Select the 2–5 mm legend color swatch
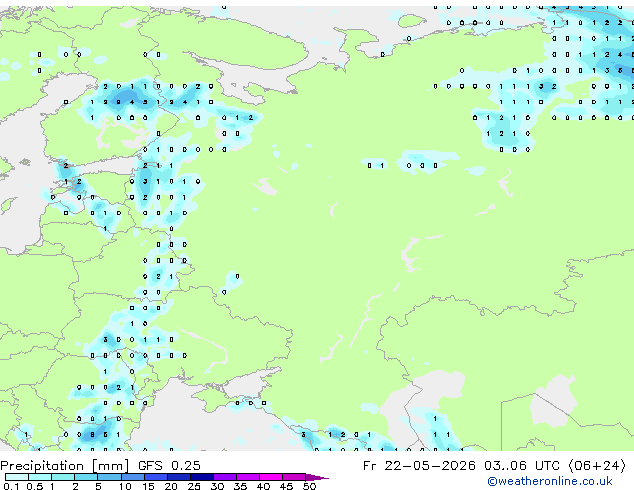 [86, 477]
